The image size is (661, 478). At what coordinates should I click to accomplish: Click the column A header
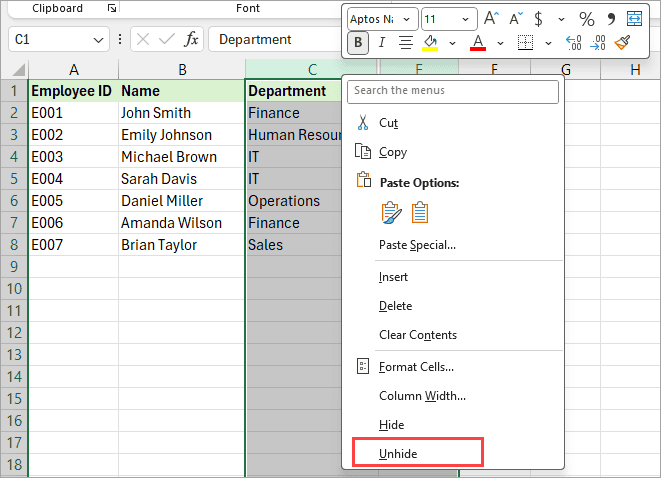click(x=74, y=70)
